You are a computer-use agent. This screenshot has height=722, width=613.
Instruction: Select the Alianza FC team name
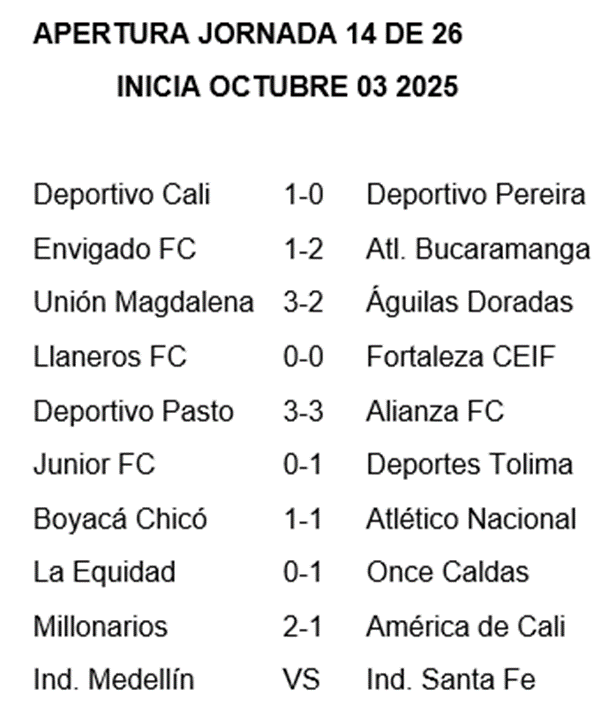pos(435,411)
